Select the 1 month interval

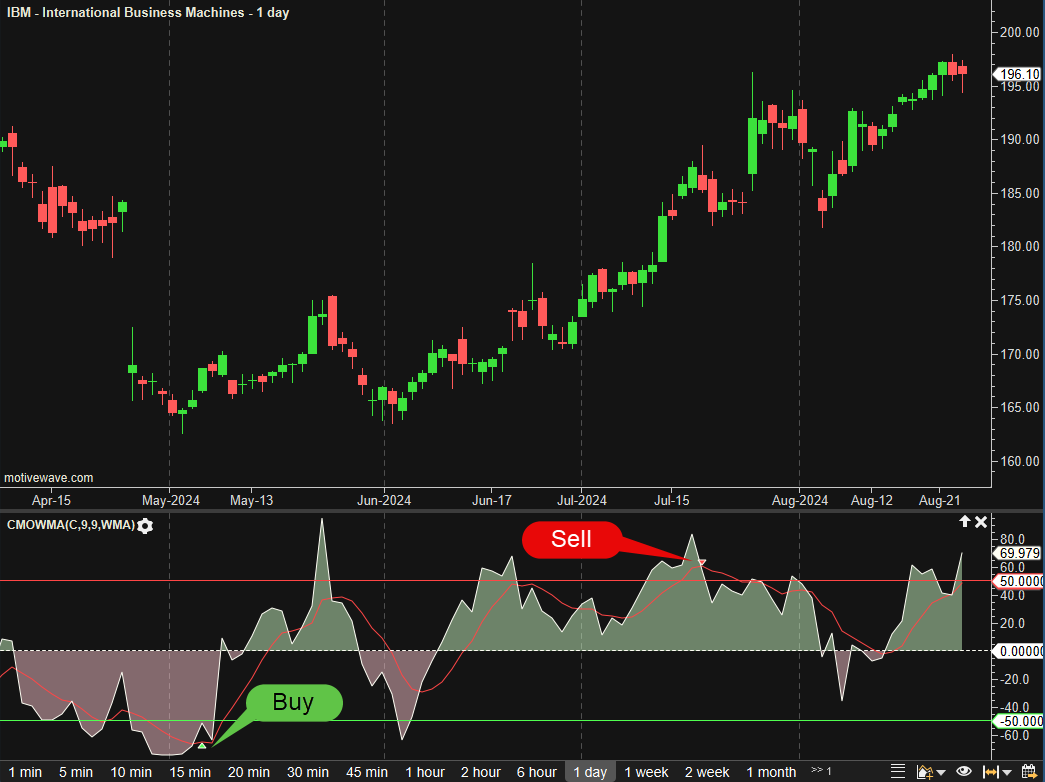coord(771,772)
